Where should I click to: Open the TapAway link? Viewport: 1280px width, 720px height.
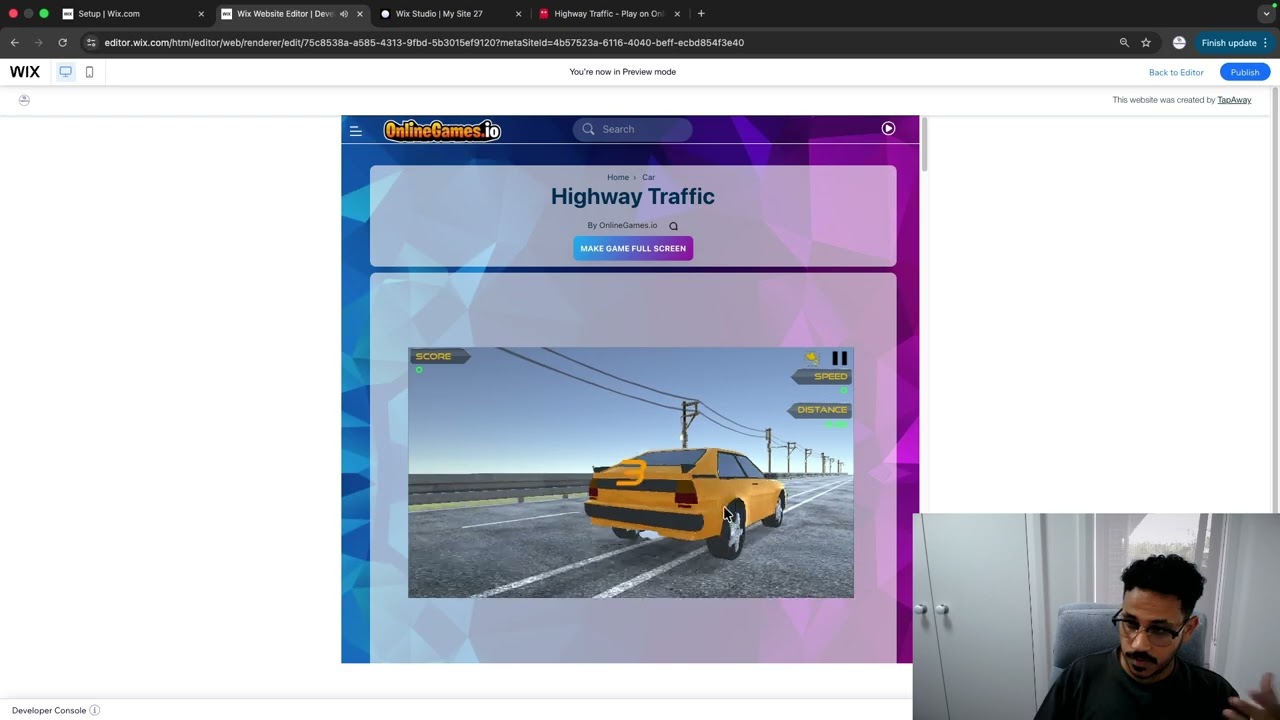click(x=1234, y=100)
